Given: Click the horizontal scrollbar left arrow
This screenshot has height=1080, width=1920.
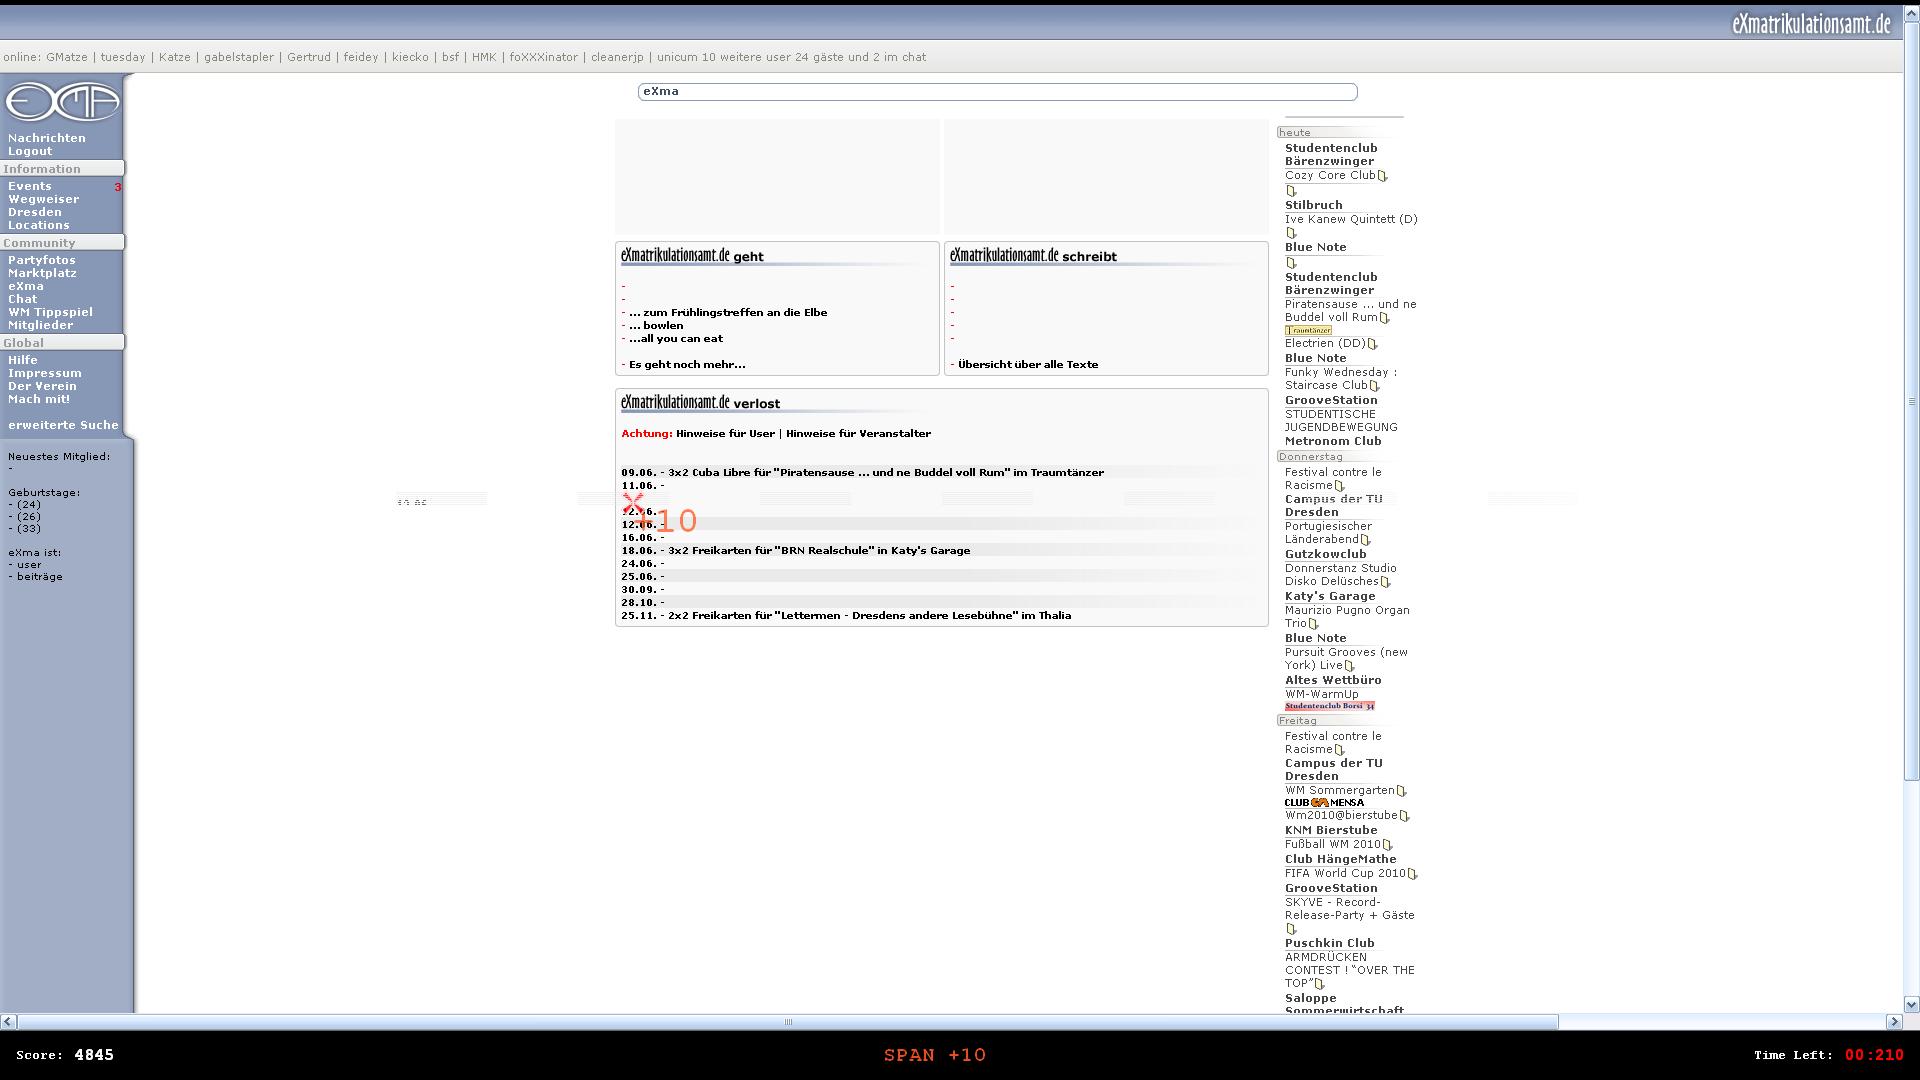Looking at the screenshot, I should (8, 1022).
